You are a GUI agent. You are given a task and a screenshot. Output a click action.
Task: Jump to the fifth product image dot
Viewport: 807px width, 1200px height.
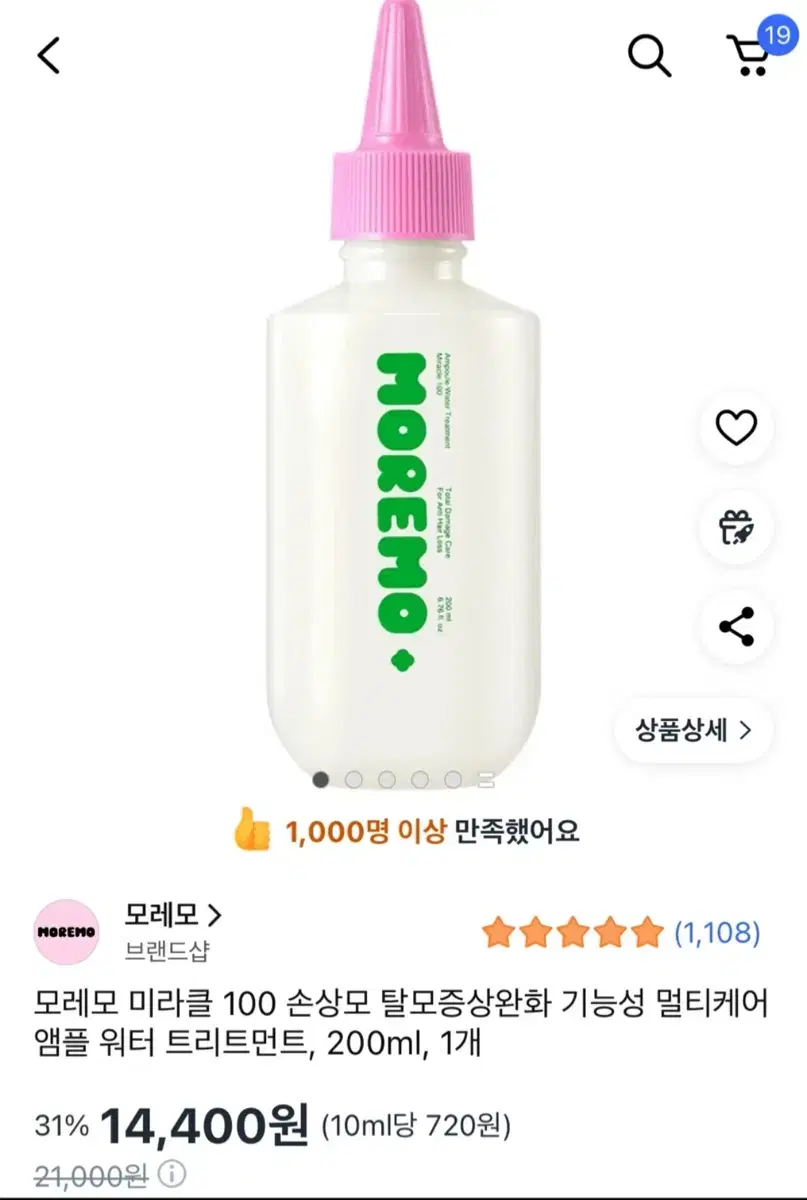click(x=453, y=779)
